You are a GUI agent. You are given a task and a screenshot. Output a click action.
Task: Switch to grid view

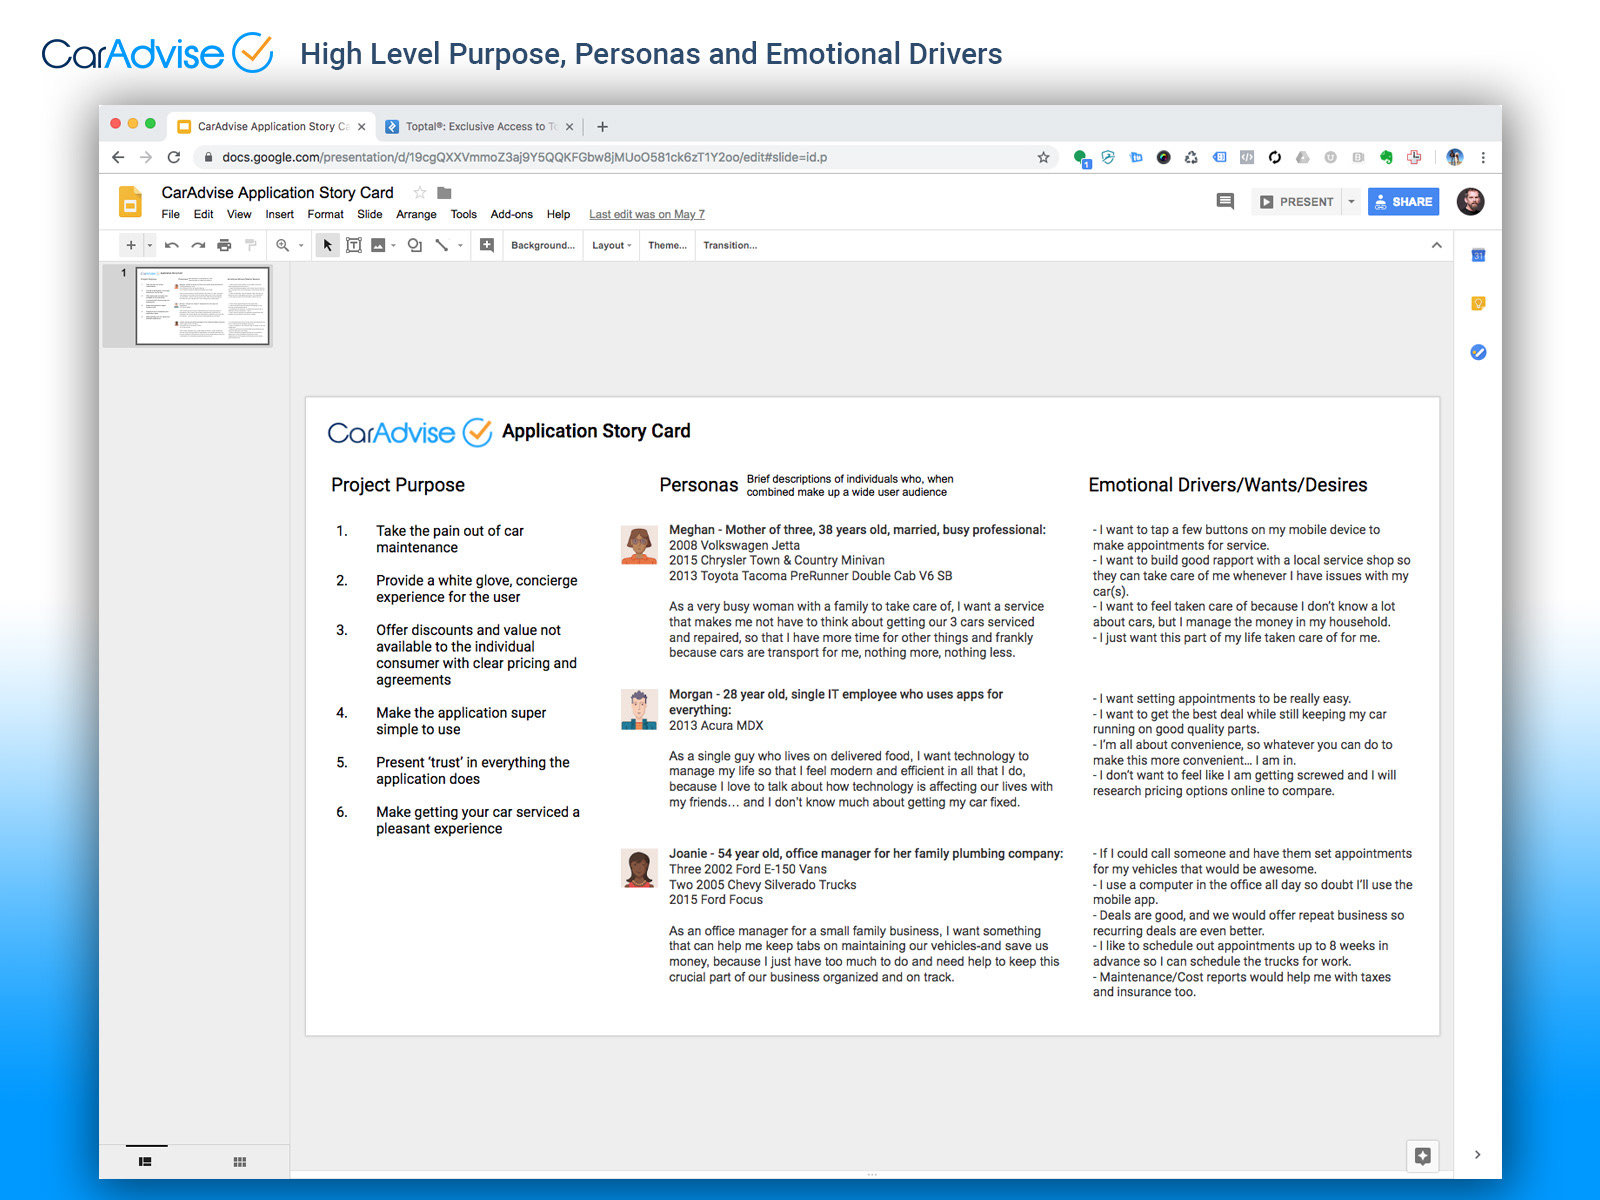click(x=240, y=1162)
